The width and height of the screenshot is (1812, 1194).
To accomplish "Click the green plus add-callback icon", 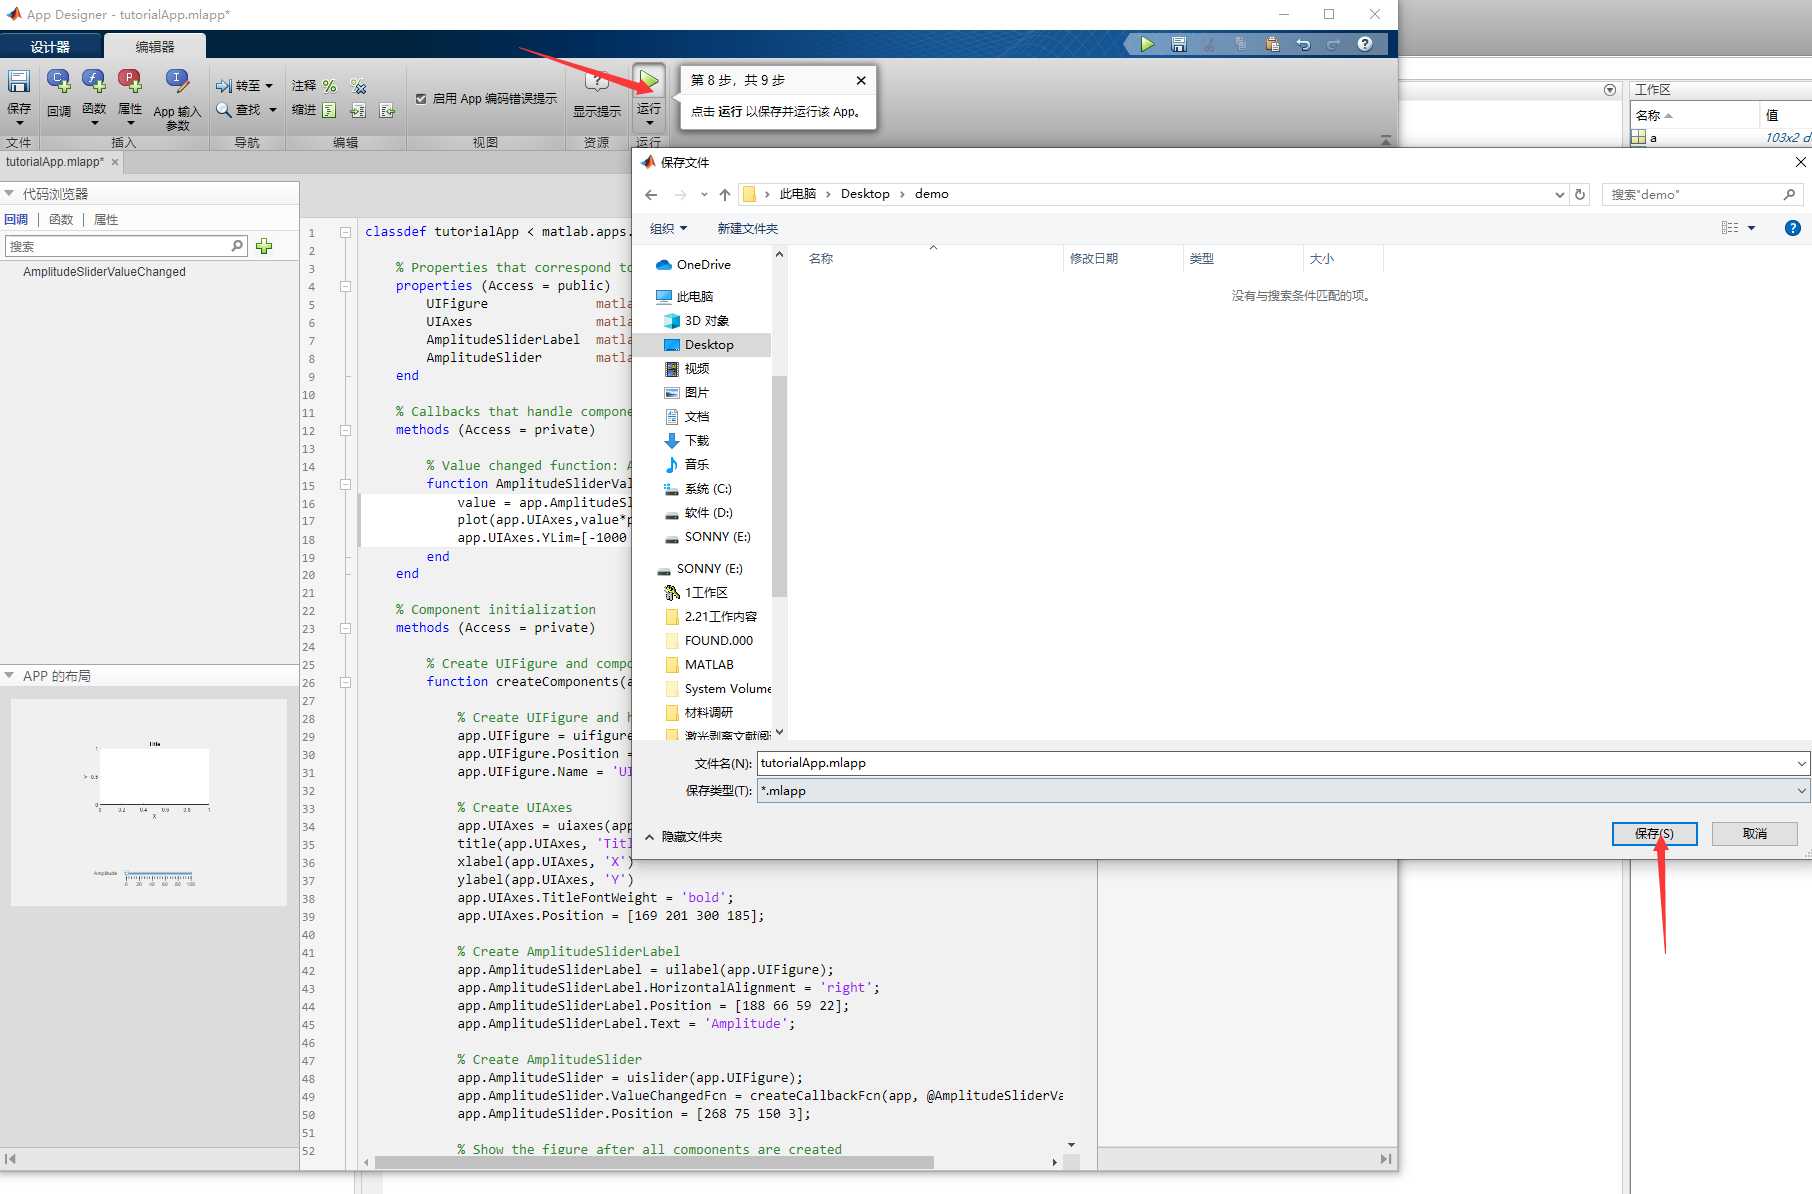I will point(264,246).
